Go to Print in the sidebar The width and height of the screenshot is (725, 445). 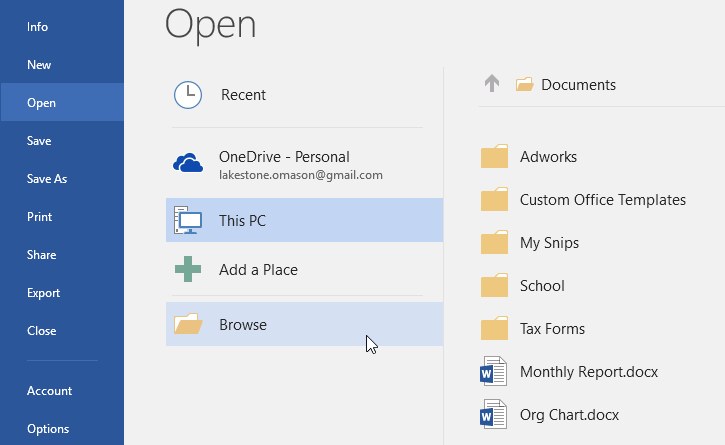(40, 217)
